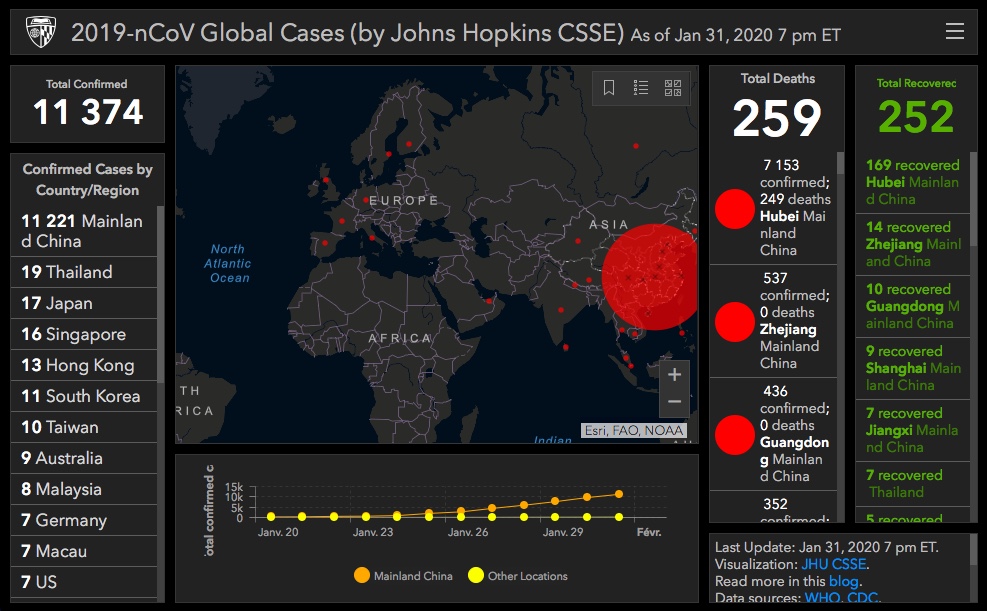Viewport: 987px width, 611px height.
Task: Click the last Mainland China chart point
Action: [619, 494]
